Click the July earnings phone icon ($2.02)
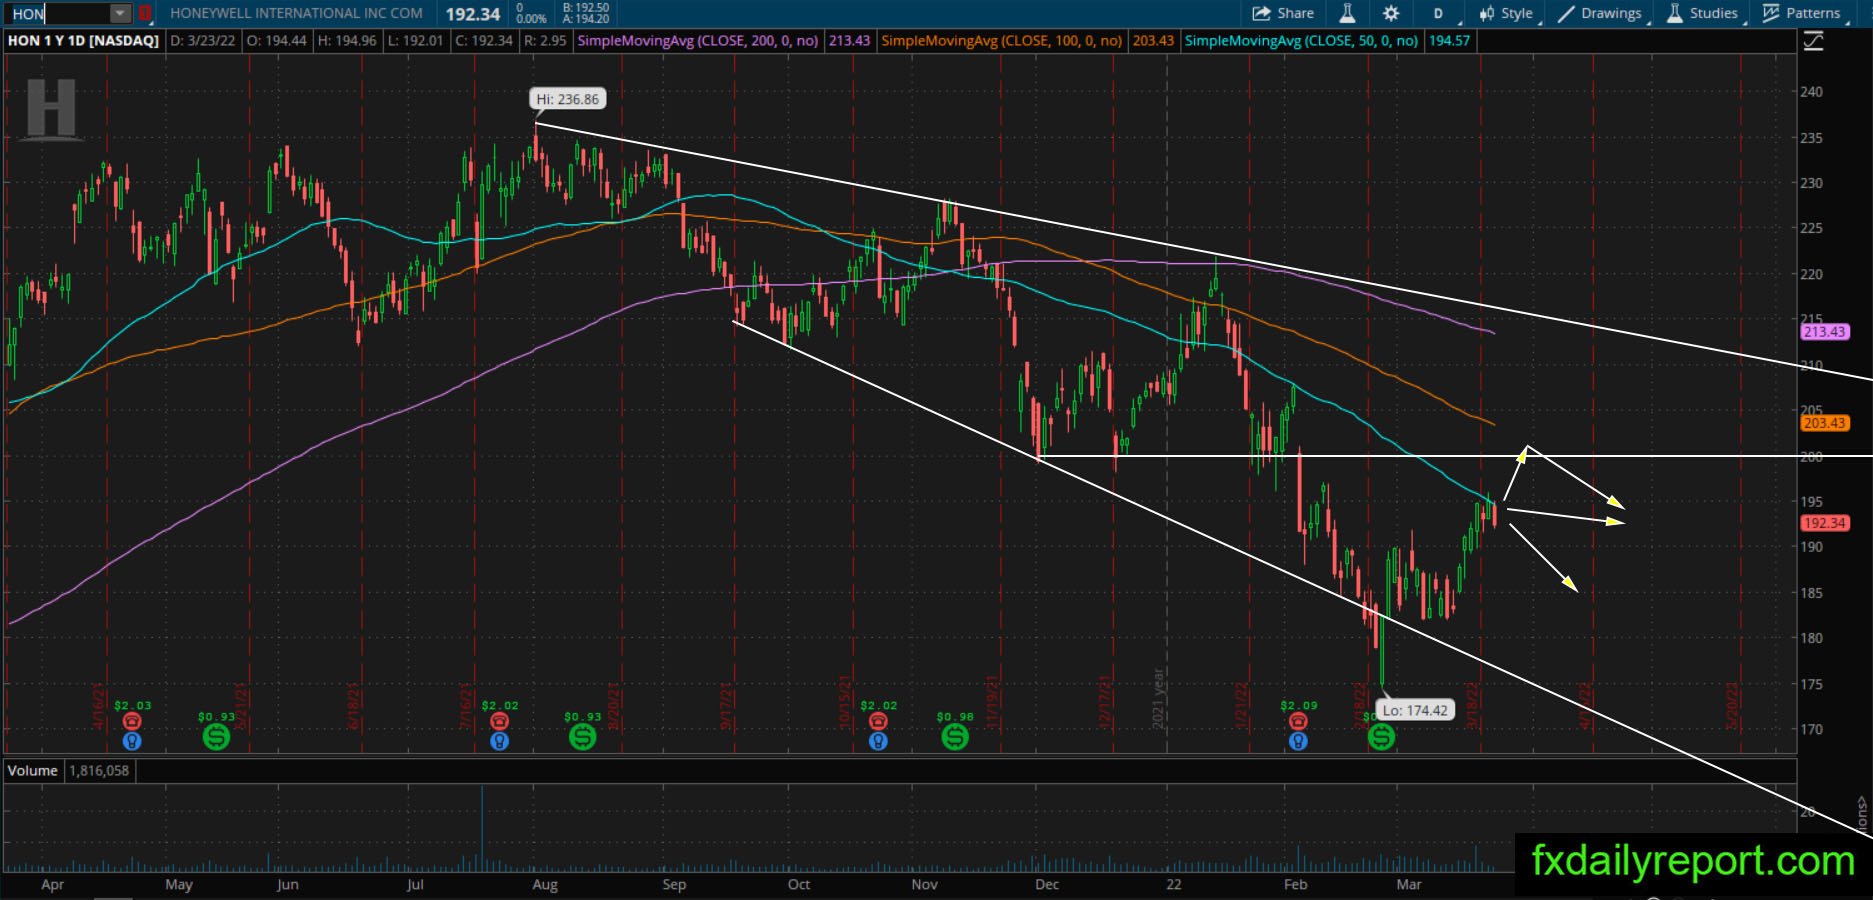Image resolution: width=1873 pixels, height=900 pixels. (500, 721)
